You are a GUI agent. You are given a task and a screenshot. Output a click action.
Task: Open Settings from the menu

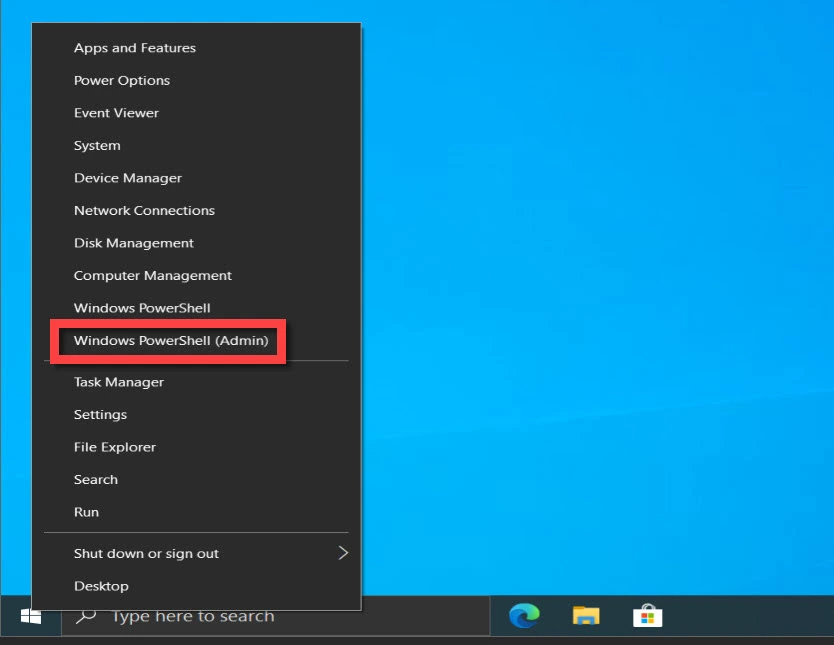click(196, 414)
